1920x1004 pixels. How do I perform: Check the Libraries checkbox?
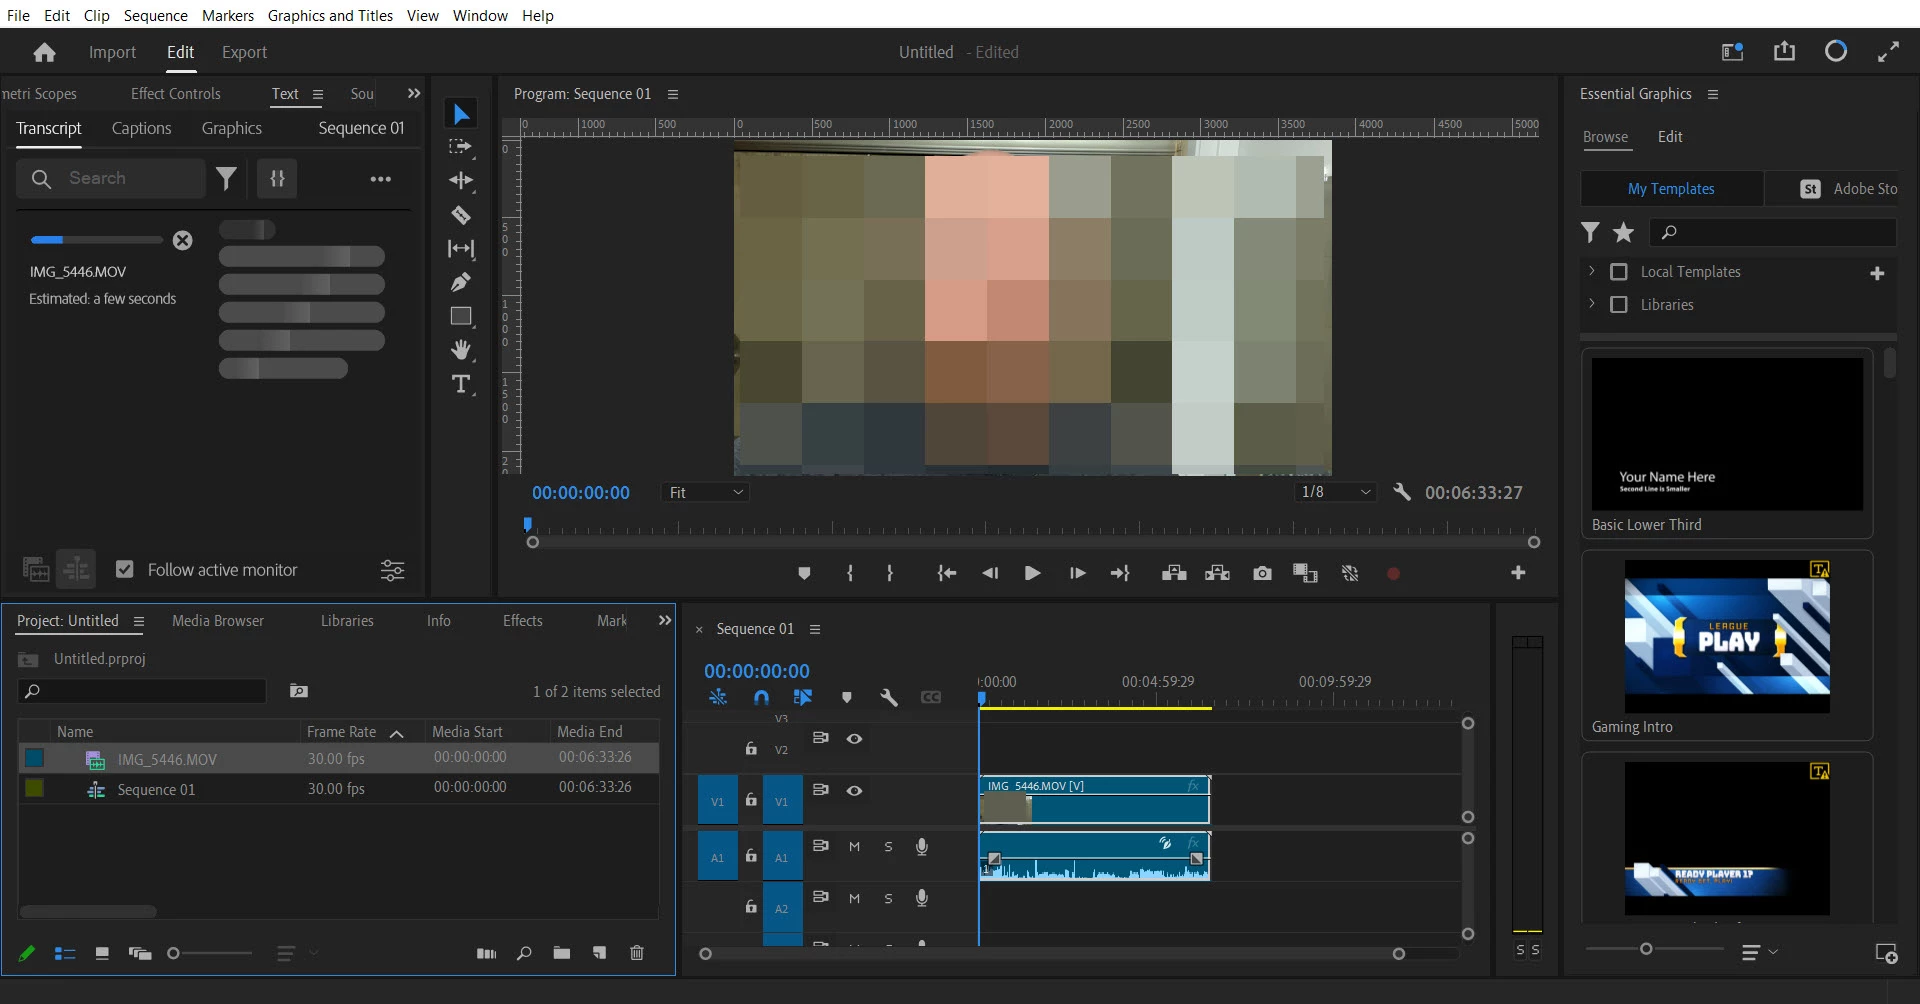(x=1619, y=304)
